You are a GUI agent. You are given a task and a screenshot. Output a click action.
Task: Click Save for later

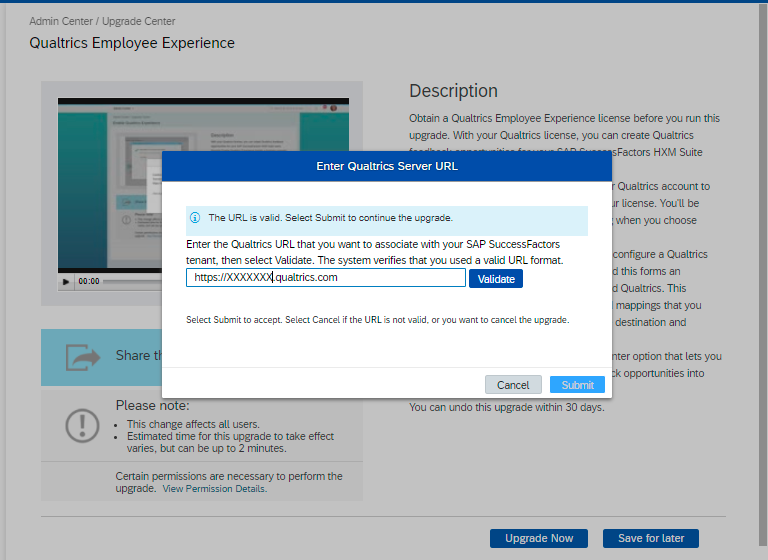651,538
